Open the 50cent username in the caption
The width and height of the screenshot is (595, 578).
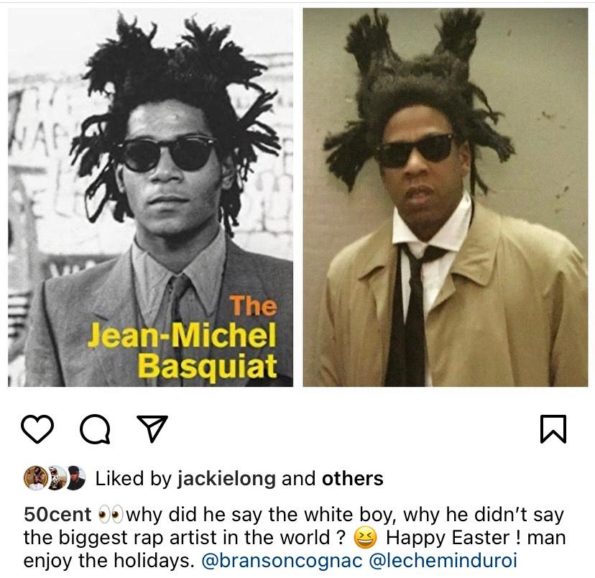coord(58,515)
